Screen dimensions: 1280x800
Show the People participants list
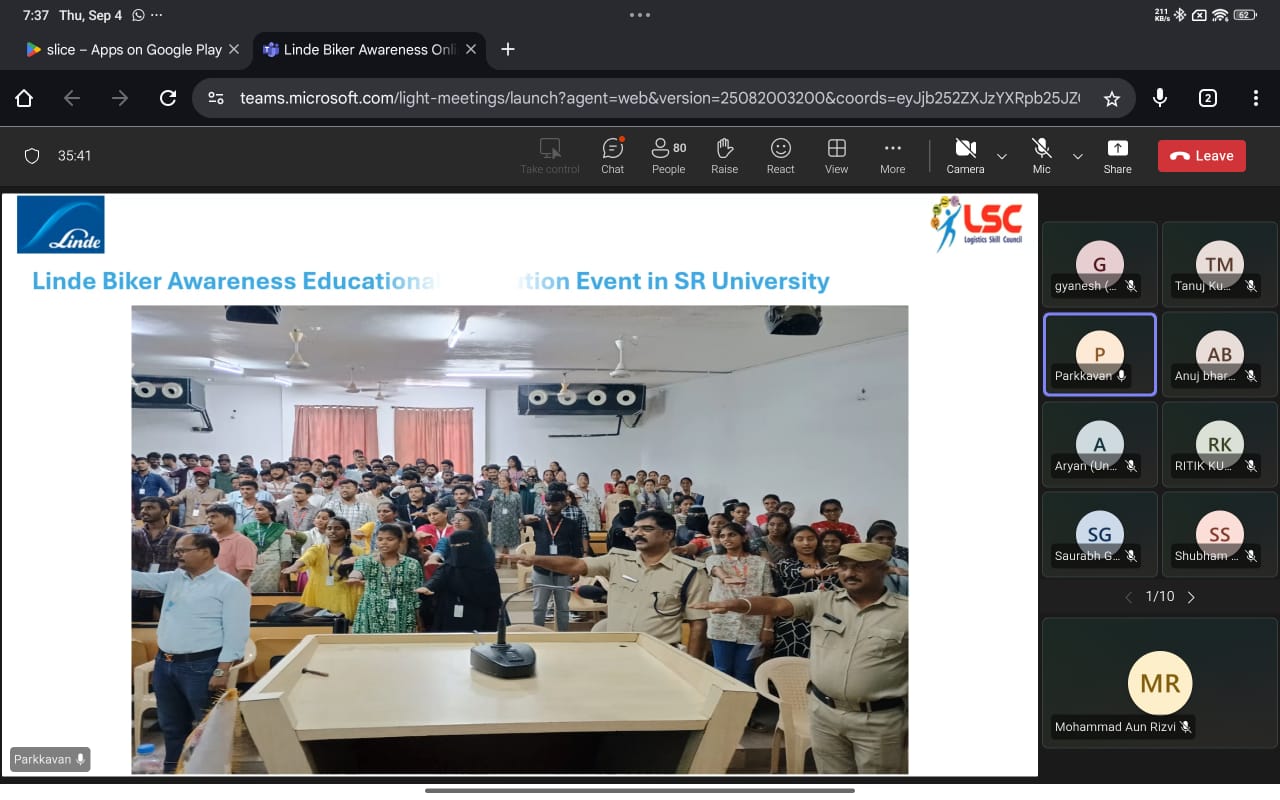tap(668, 155)
